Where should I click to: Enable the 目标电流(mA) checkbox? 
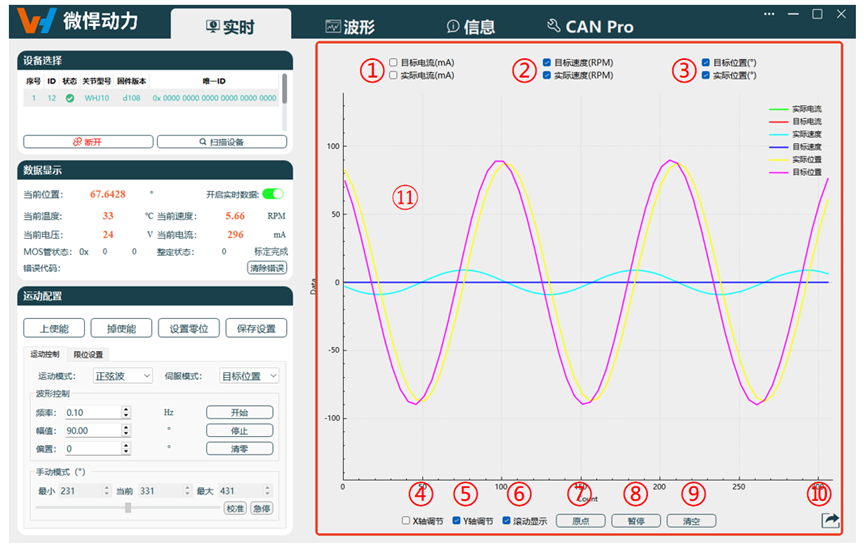click(393, 62)
